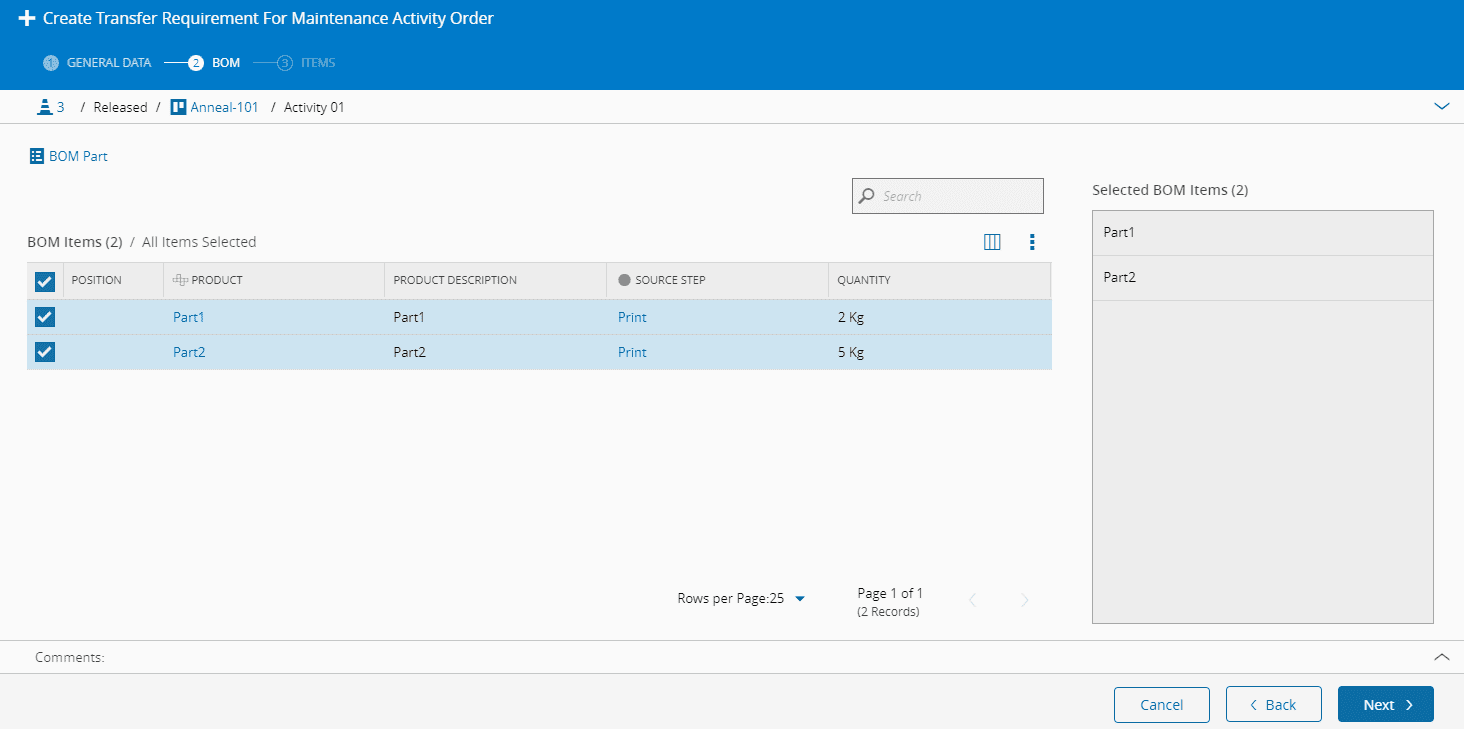Screen dimensions: 1464x729
Task: Toggle the select-all checkbox in table header
Action: point(45,281)
